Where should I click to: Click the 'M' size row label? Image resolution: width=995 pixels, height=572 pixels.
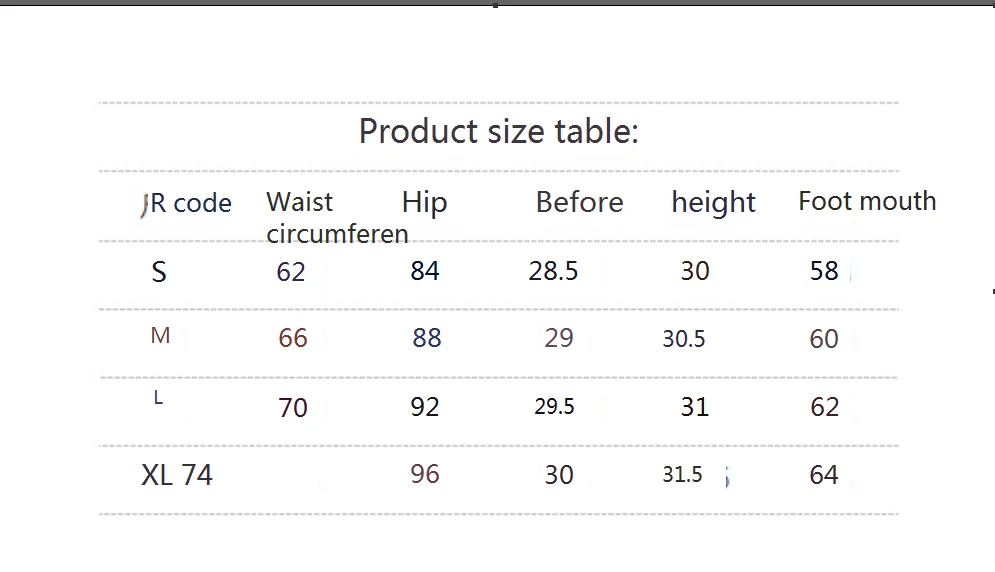[160, 335]
